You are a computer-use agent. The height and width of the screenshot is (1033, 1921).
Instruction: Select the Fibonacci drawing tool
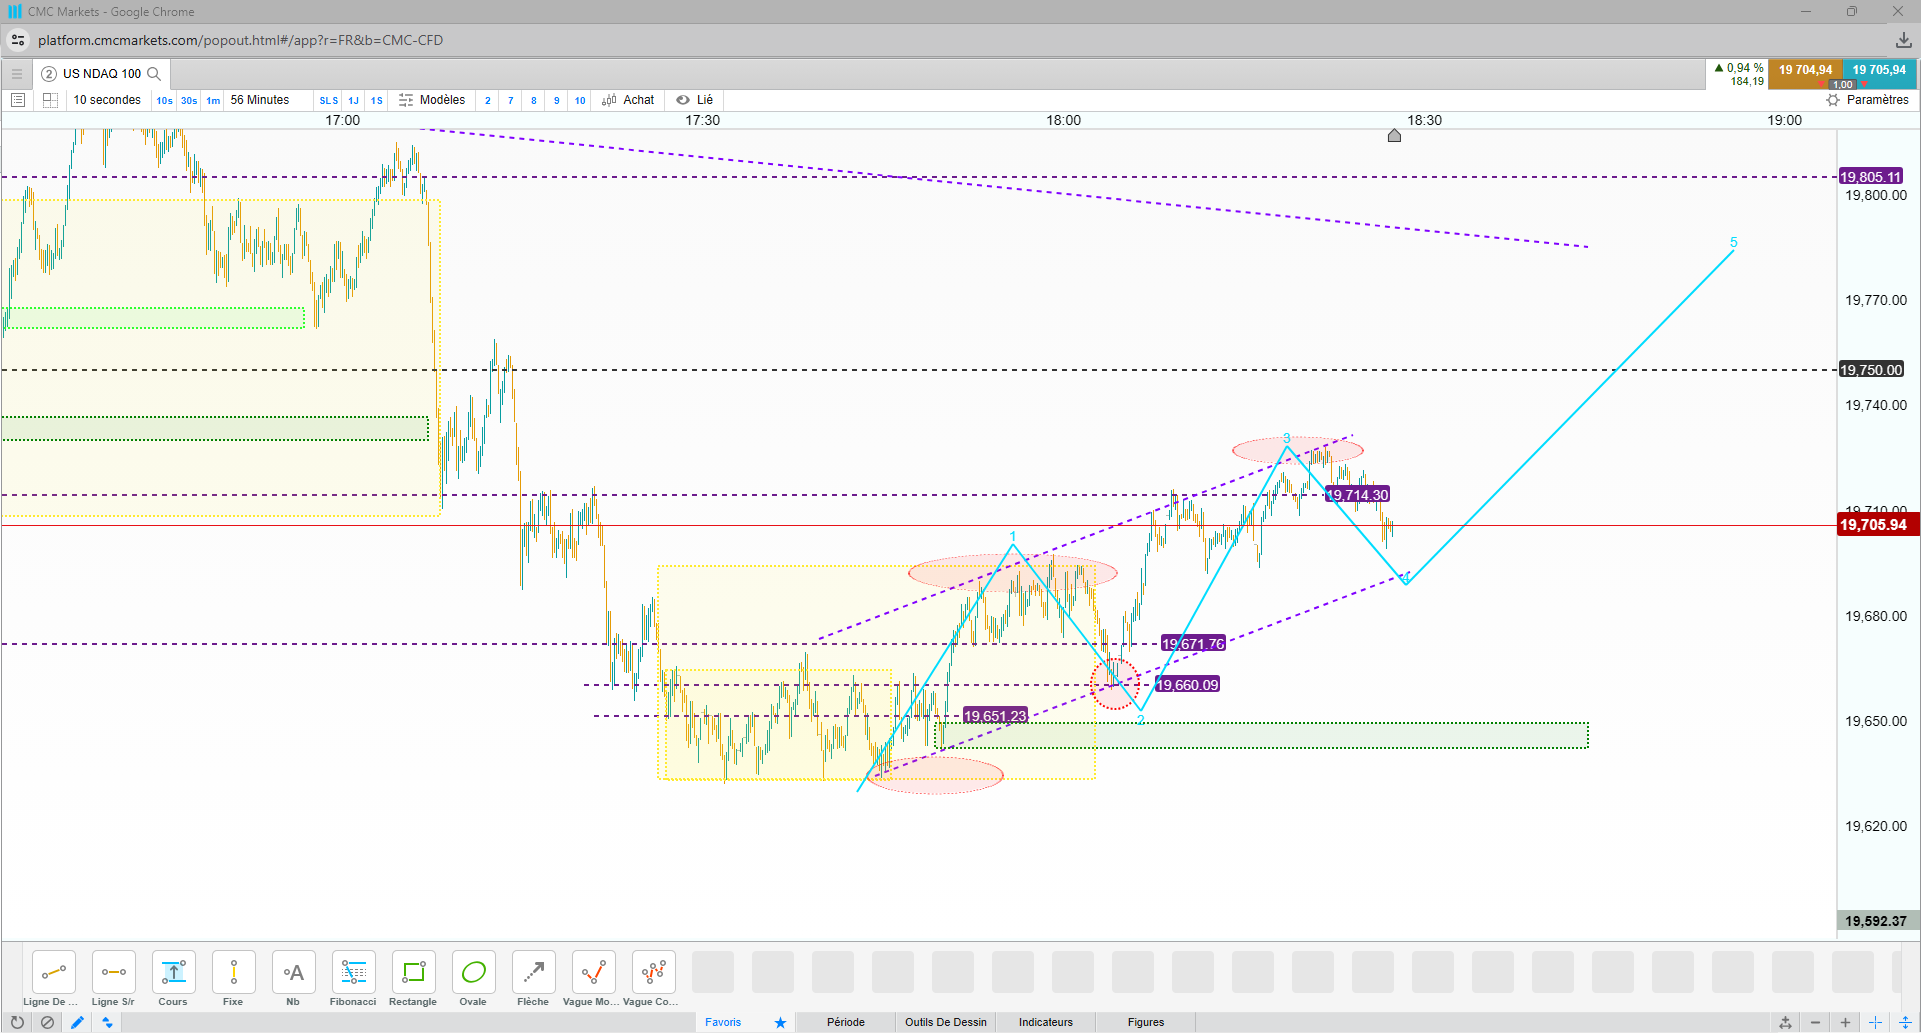pos(353,979)
